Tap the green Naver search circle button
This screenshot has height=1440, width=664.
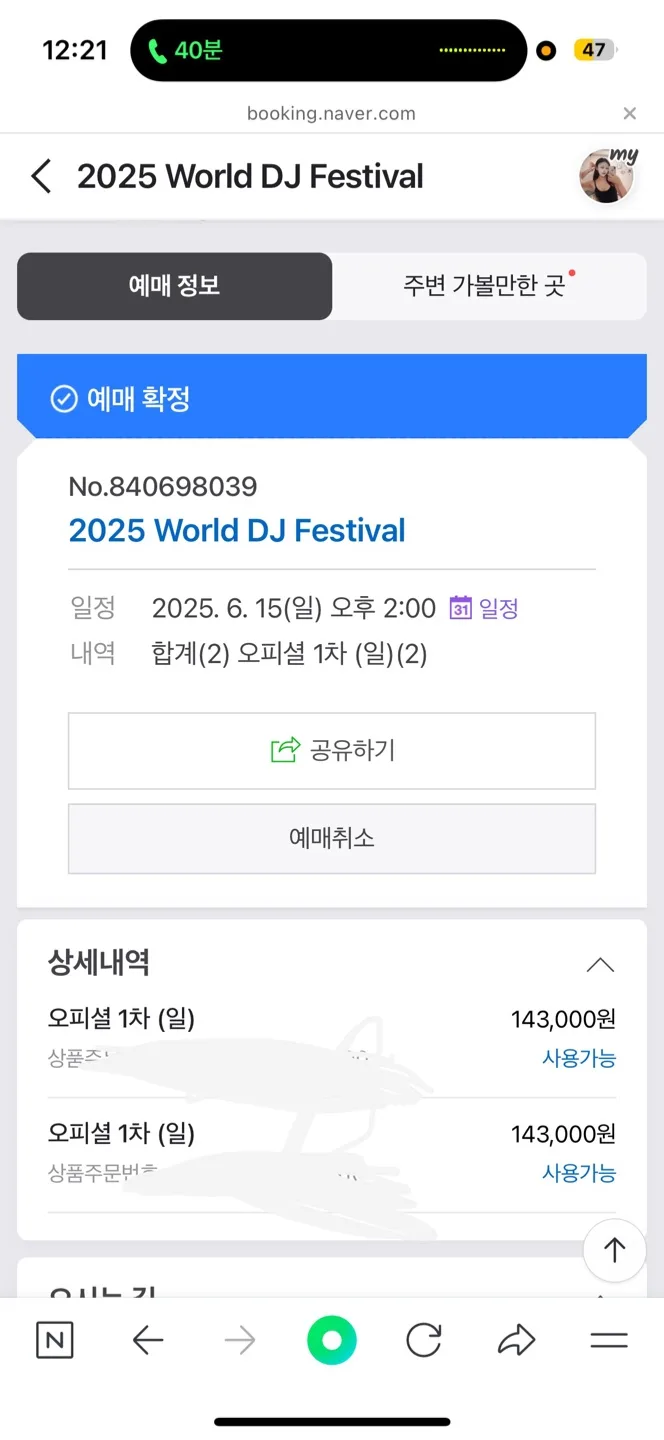tap(332, 1341)
